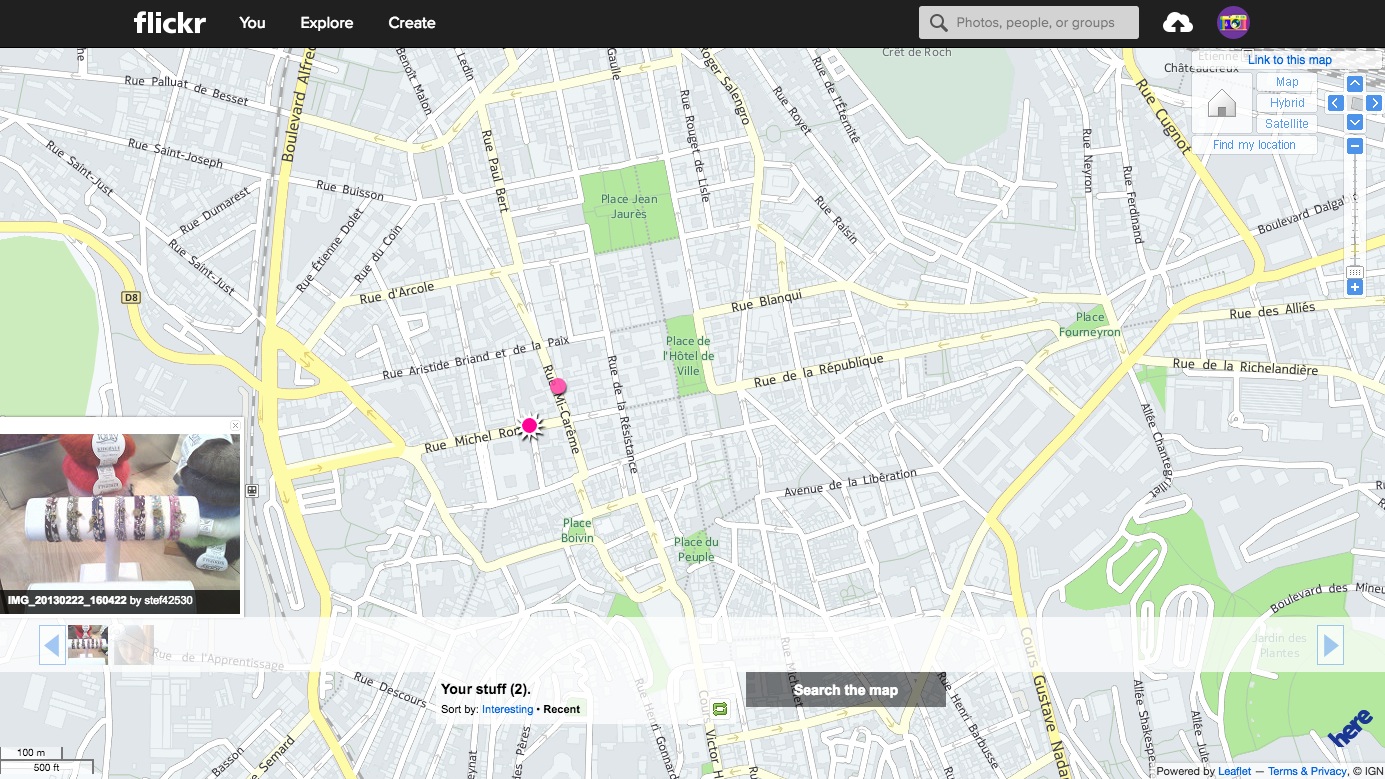Zoom out with the minus icon
This screenshot has height=779, width=1385.
(x=1354, y=145)
